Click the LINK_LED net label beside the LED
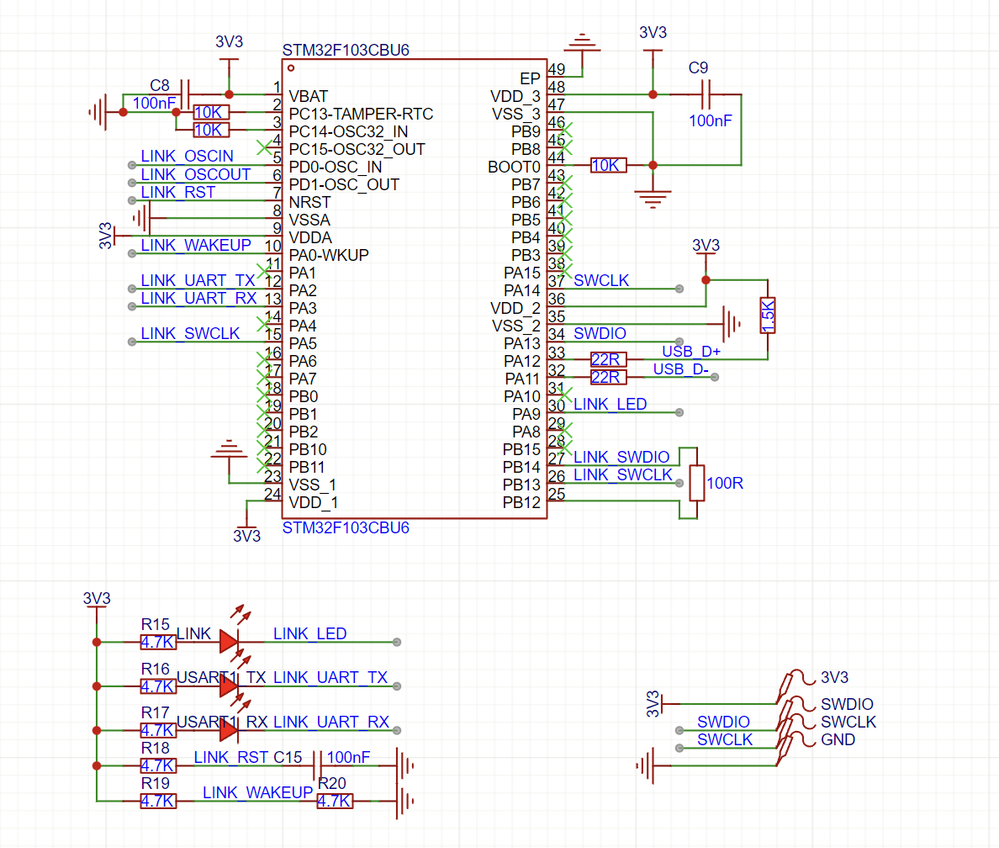 (310, 634)
